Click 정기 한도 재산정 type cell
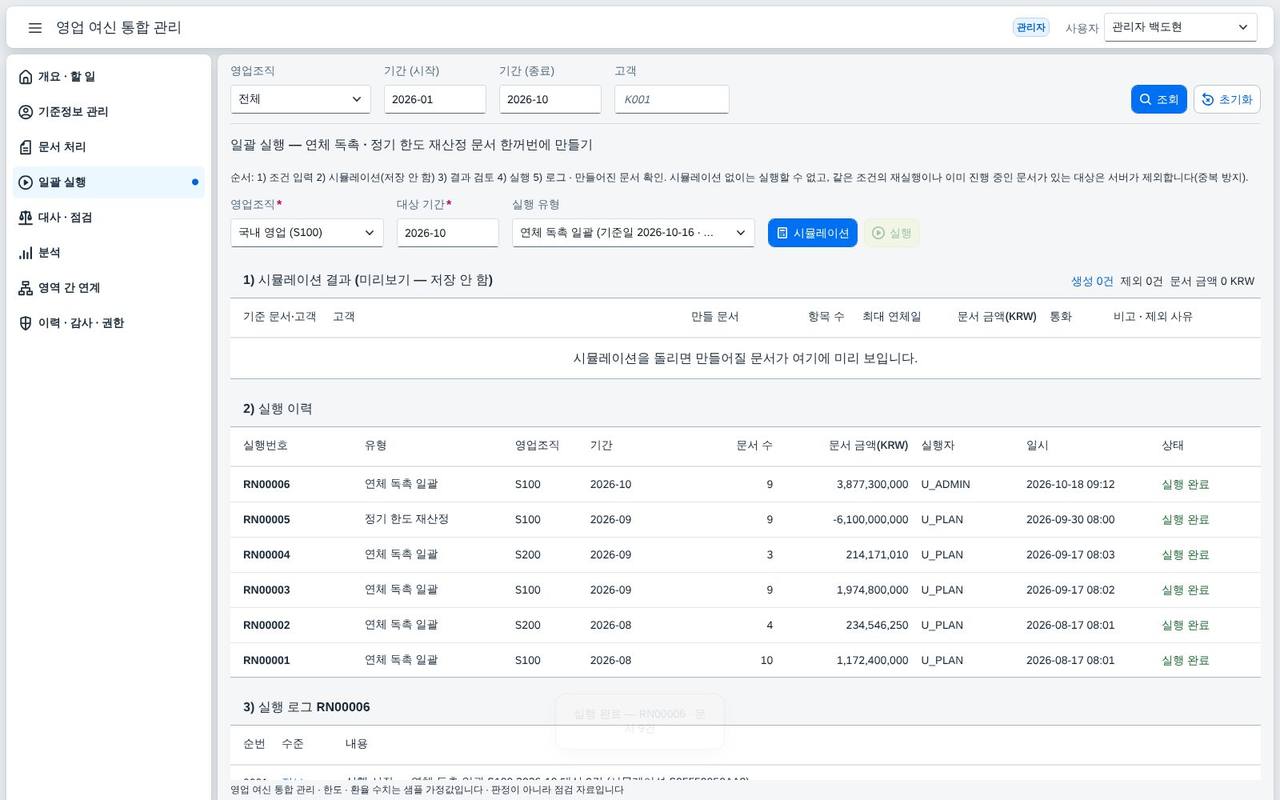 pos(407,519)
